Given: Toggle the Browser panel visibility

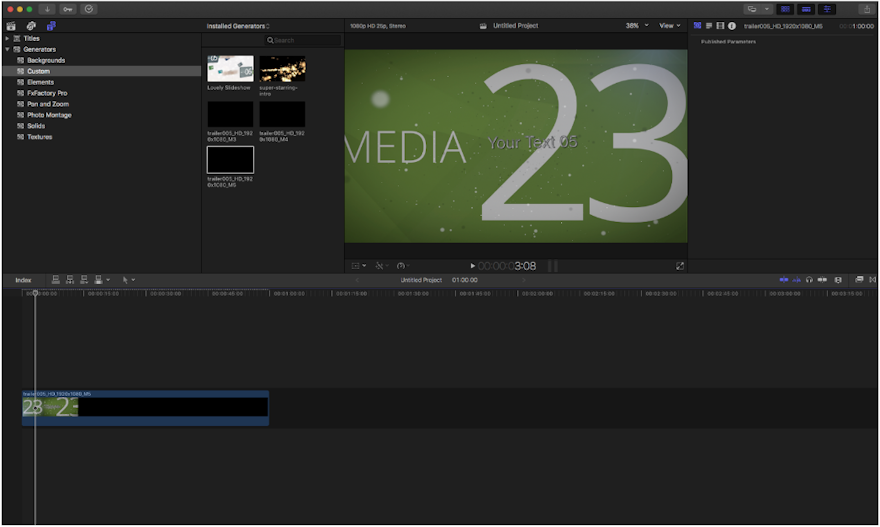Looking at the screenshot, I should (x=785, y=9).
